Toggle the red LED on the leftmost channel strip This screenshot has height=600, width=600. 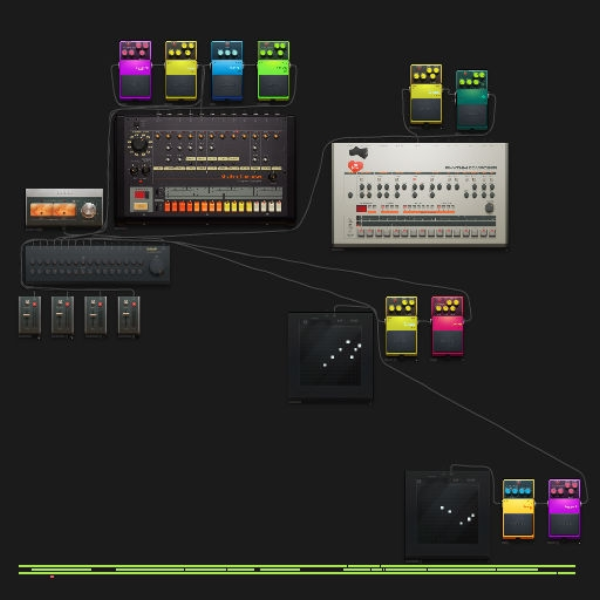tap(34, 304)
